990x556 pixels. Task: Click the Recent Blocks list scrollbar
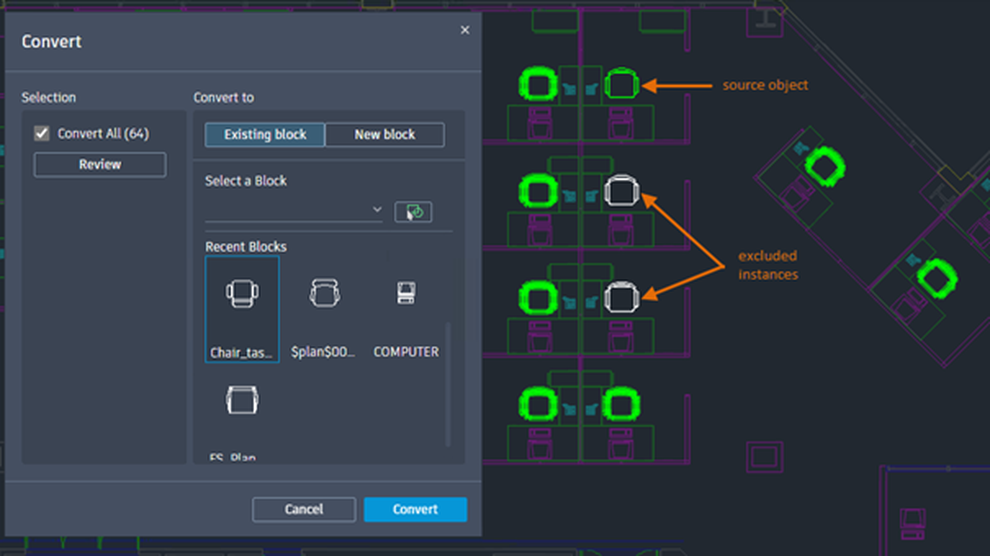(x=448, y=384)
